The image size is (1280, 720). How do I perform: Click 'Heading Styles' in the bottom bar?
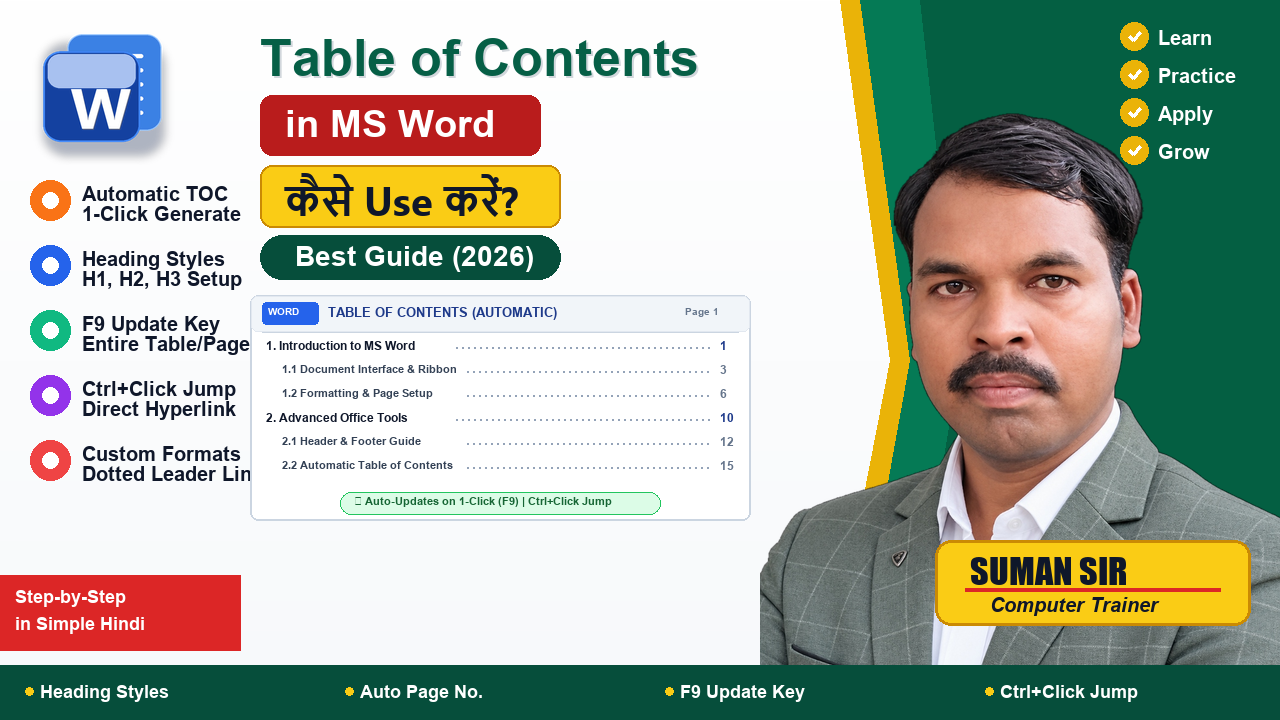point(104,692)
